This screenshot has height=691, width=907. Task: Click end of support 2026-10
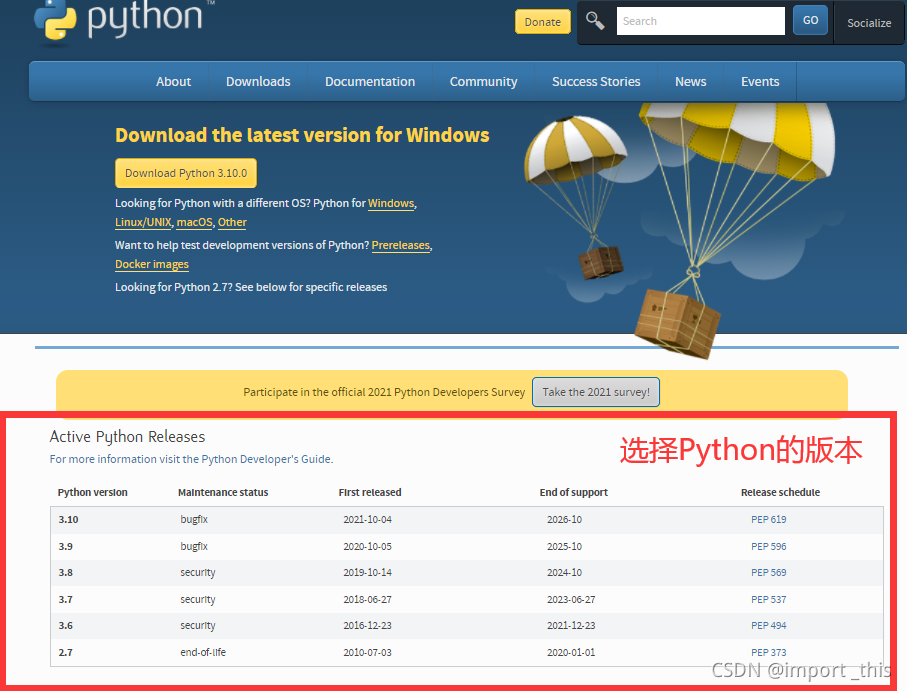pyautogui.click(x=565, y=519)
